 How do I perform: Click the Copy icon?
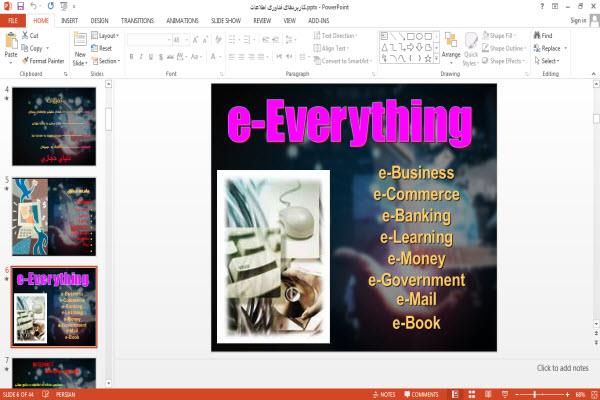point(24,48)
